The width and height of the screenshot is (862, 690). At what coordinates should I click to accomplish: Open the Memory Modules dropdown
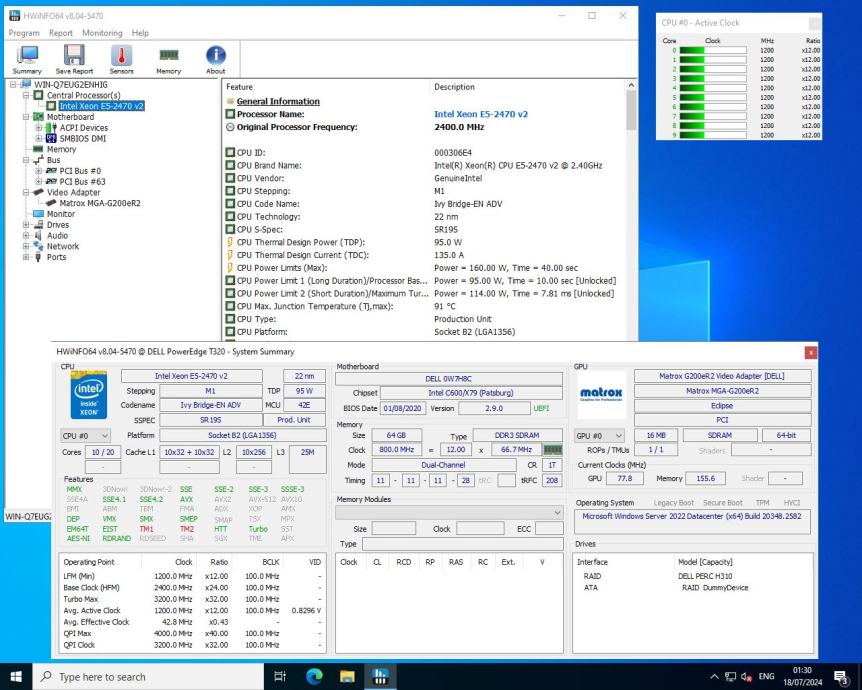click(x=449, y=512)
